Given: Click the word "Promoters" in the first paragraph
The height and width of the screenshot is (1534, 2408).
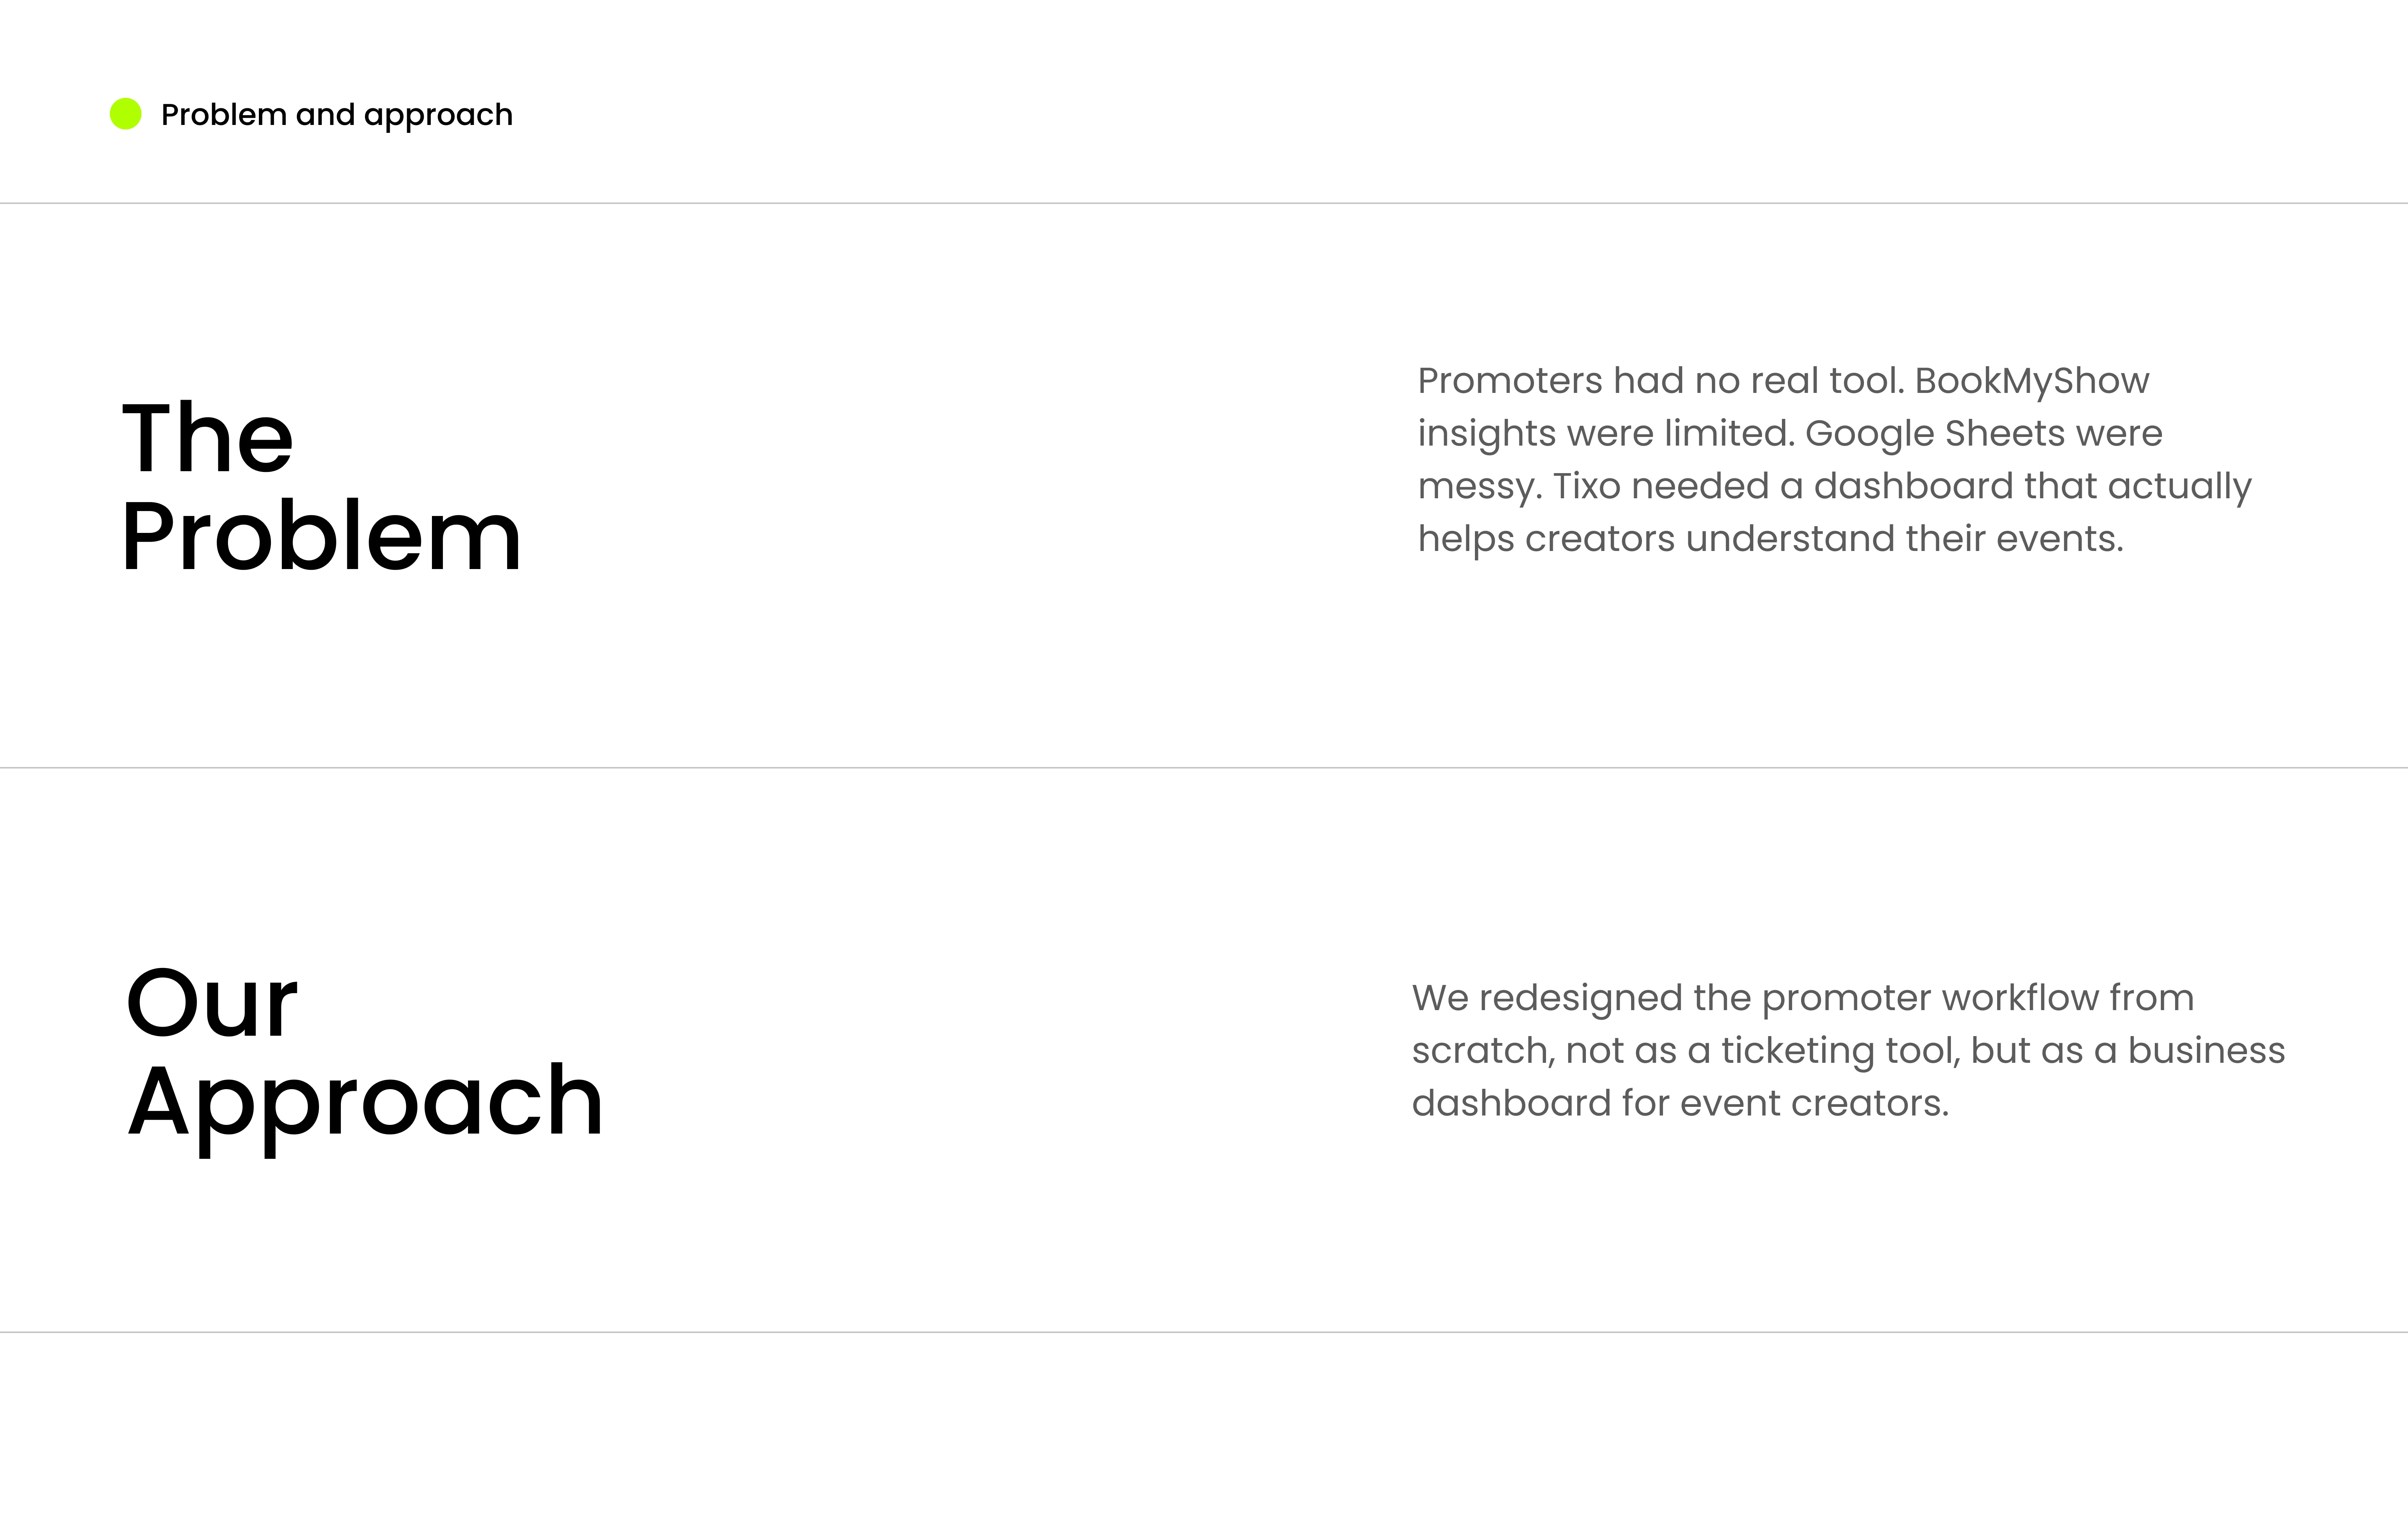Looking at the screenshot, I should point(1509,381).
